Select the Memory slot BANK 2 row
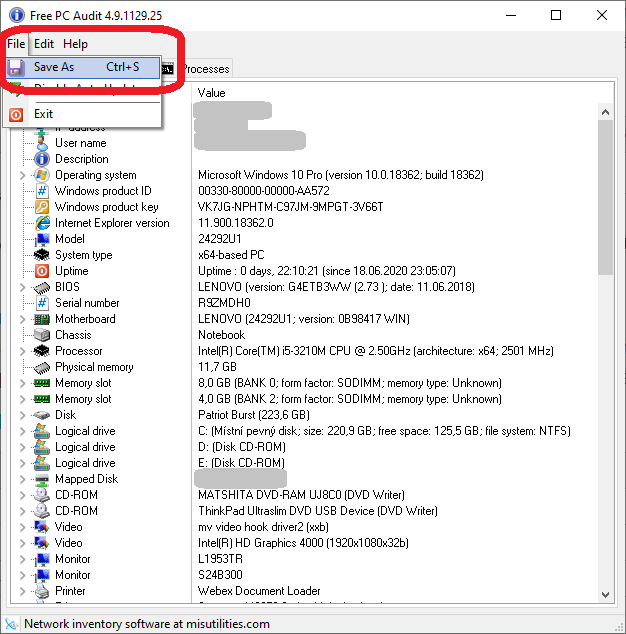This screenshot has width=626, height=634. pyautogui.click(x=349, y=399)
